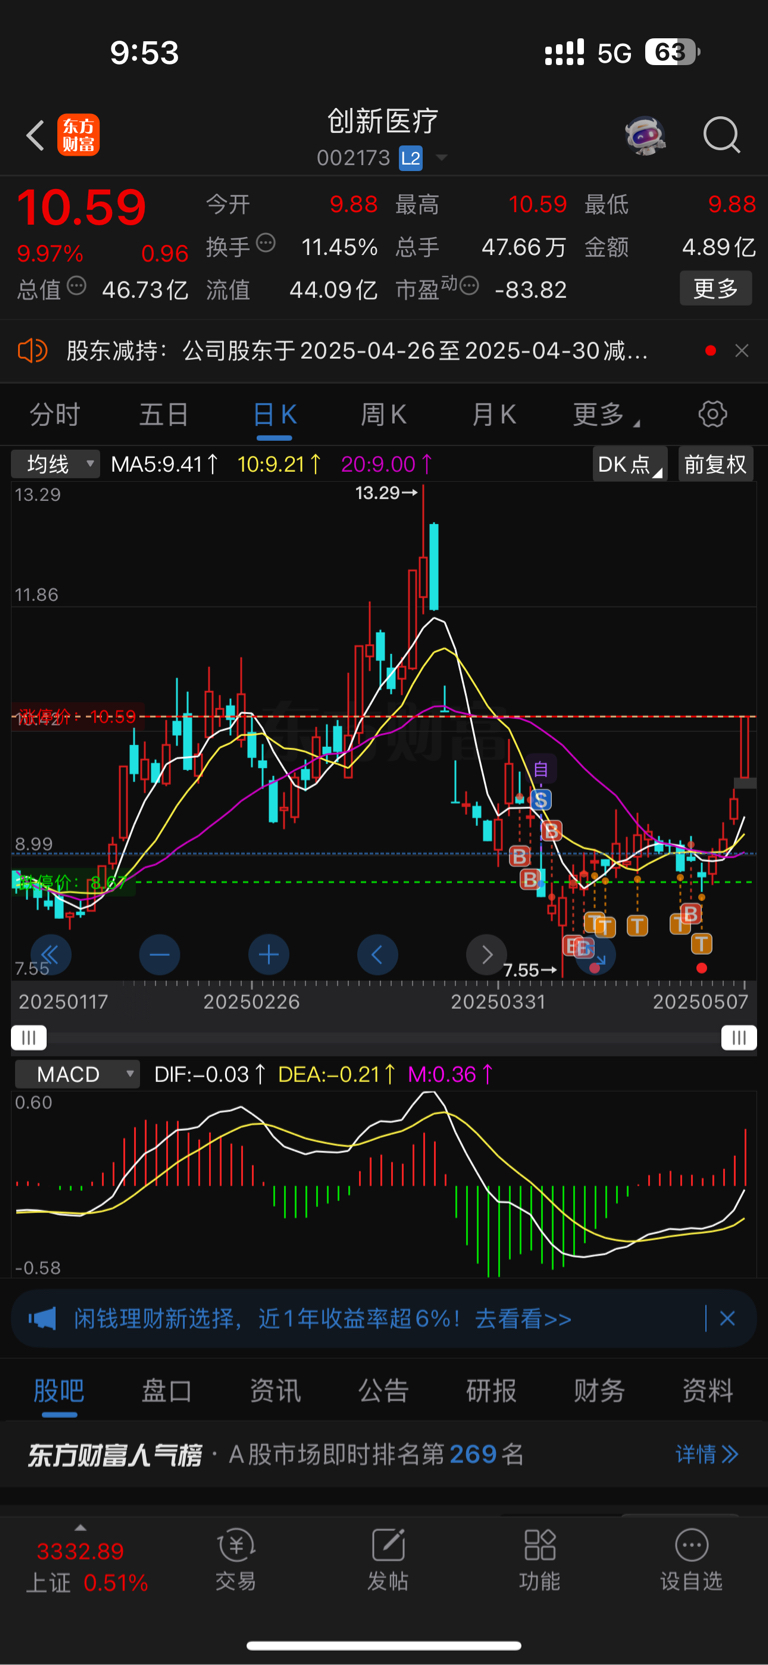768x1665 pixels.
Task: Switch to the 资料 tab
Action: coord(708,1390)
